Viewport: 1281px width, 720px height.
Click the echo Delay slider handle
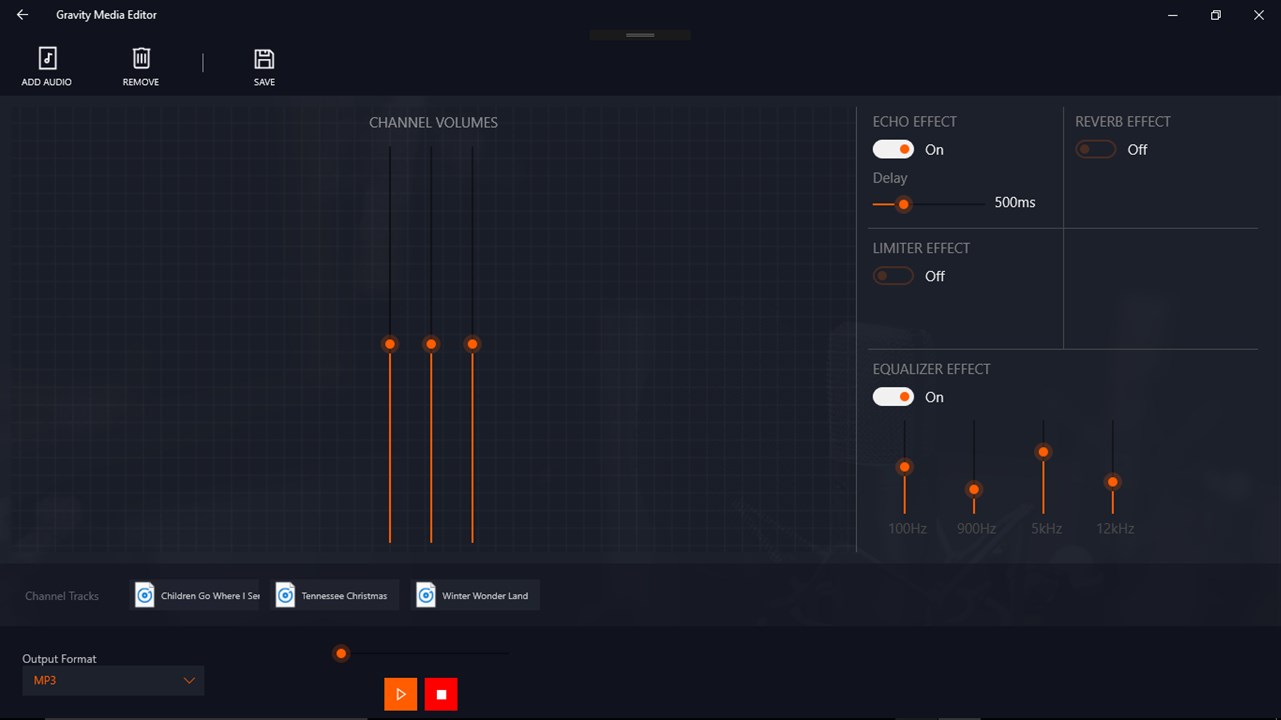[903, 204]
